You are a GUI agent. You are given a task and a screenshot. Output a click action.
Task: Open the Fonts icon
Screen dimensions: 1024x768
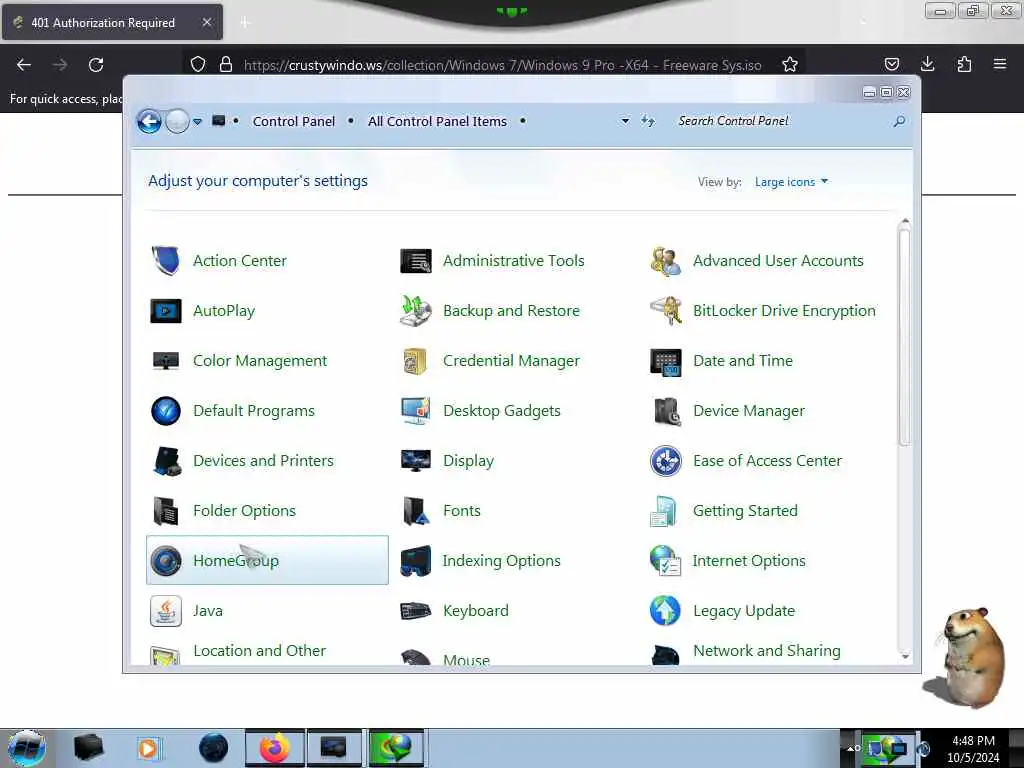pos(415,511)
